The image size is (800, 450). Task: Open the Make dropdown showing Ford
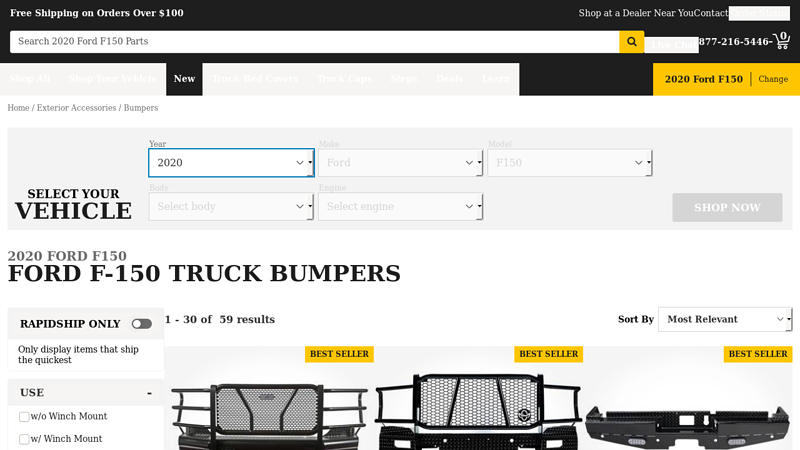coord(401,163)
